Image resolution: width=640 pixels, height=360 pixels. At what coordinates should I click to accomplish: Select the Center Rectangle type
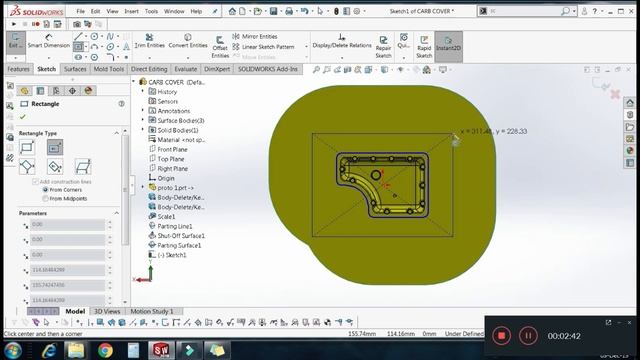coord(55,147)
